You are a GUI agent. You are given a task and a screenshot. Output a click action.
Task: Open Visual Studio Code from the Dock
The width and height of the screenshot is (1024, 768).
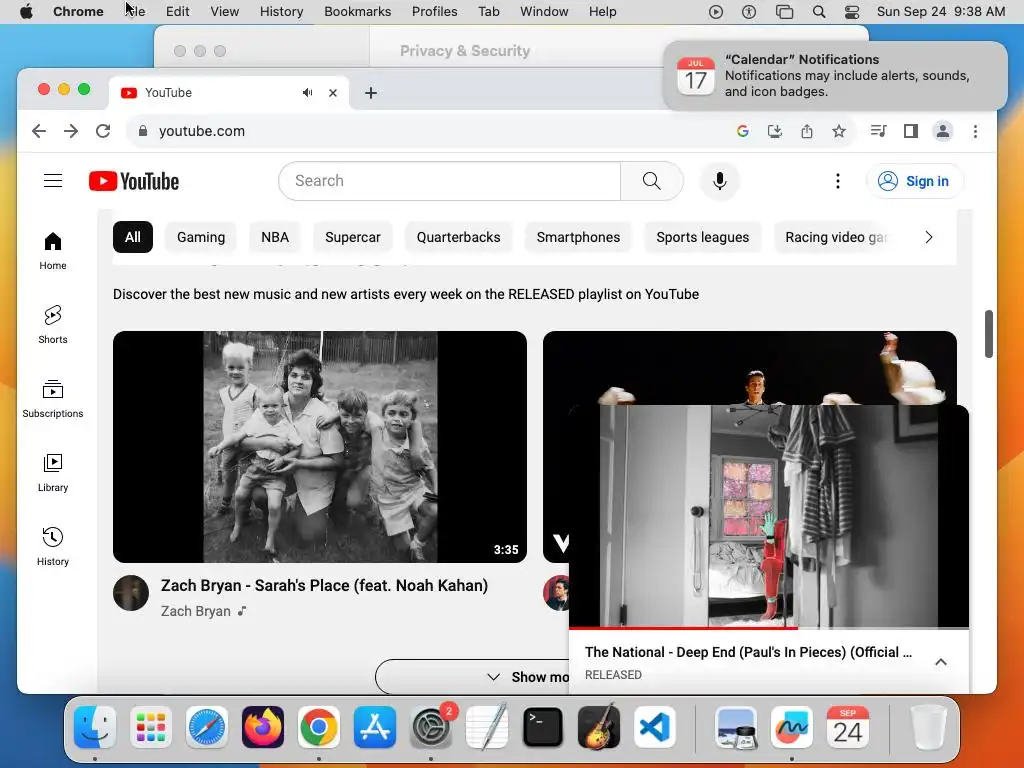click(x=654, y=727)
